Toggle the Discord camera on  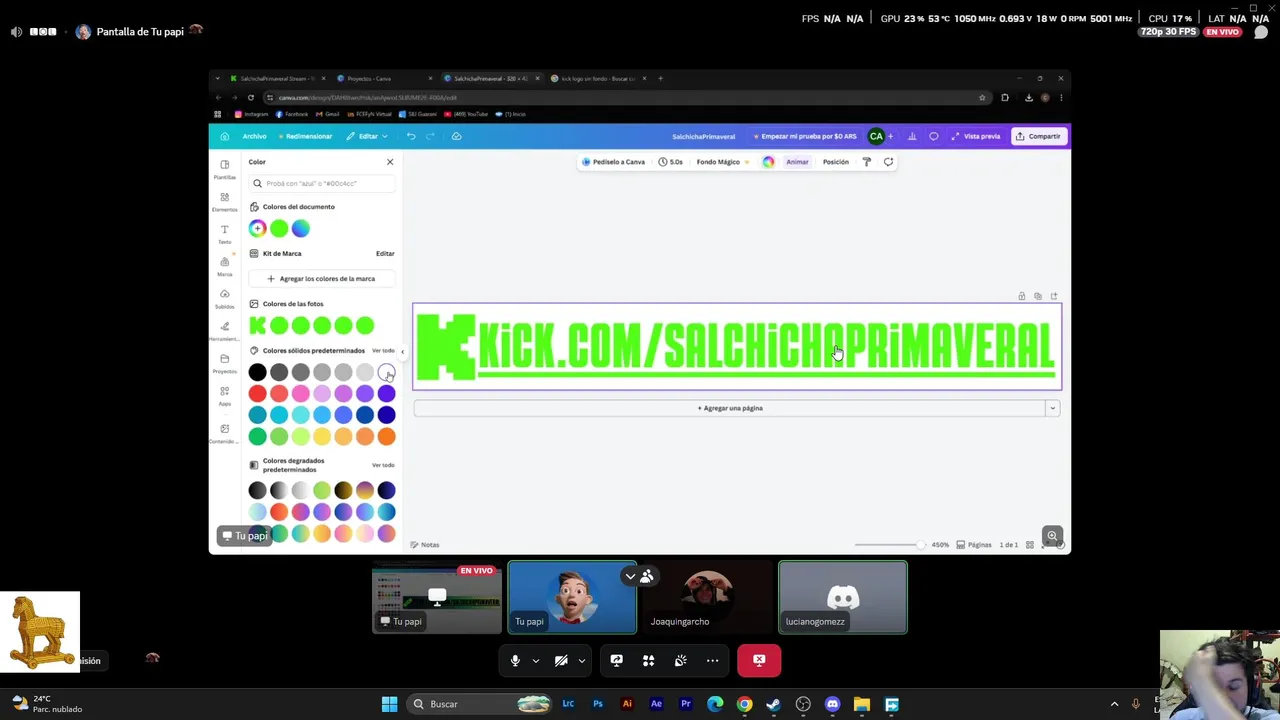coord(561,660)
